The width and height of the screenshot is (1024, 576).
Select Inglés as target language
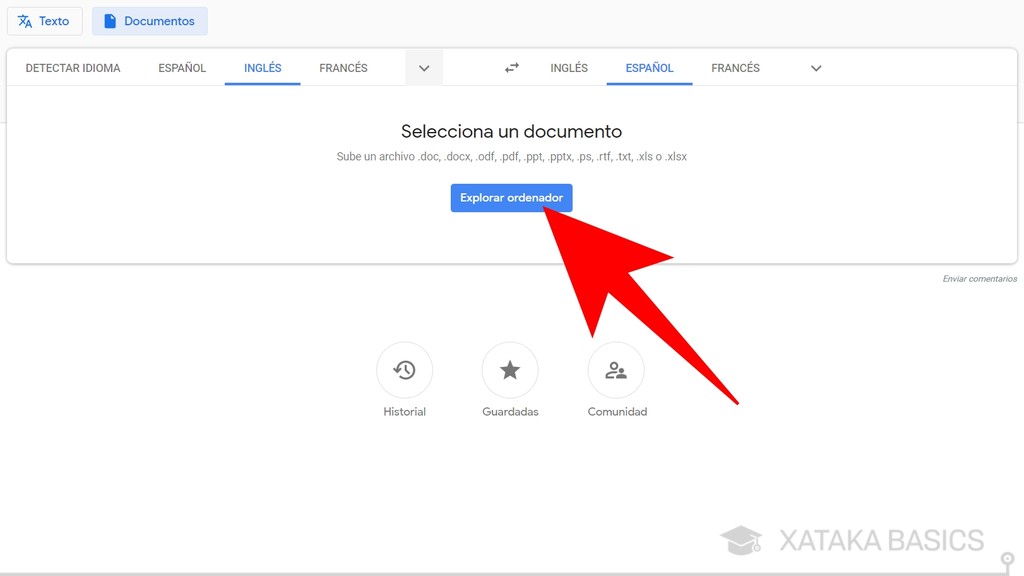[x=568, y=67]
